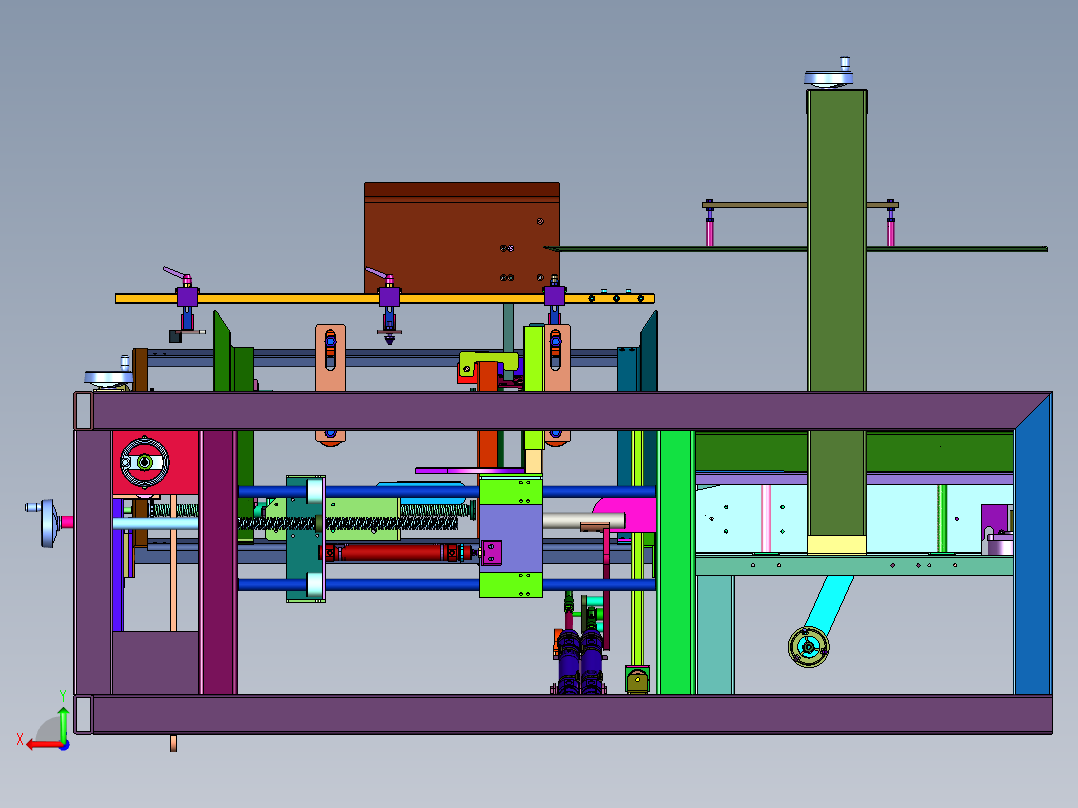Pick the dark blue valve assembly at the bottom
This screenshot has width=1078, height=808.
tap(580, 660)
